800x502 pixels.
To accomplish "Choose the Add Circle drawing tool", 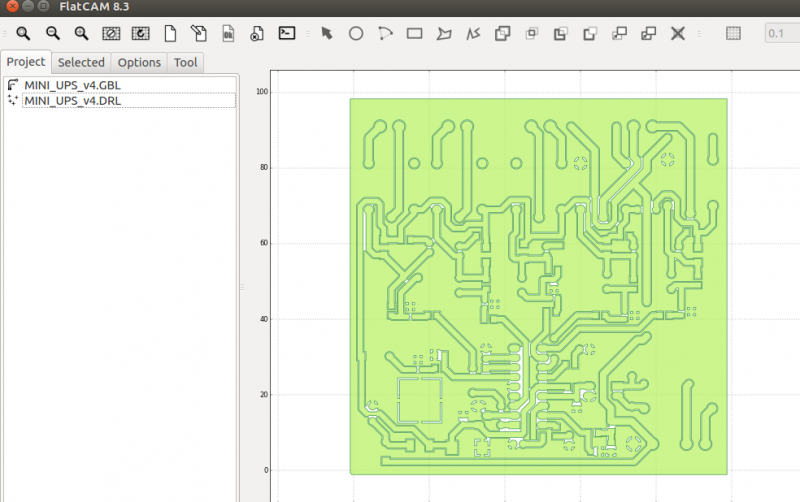I will pos(355,33).
